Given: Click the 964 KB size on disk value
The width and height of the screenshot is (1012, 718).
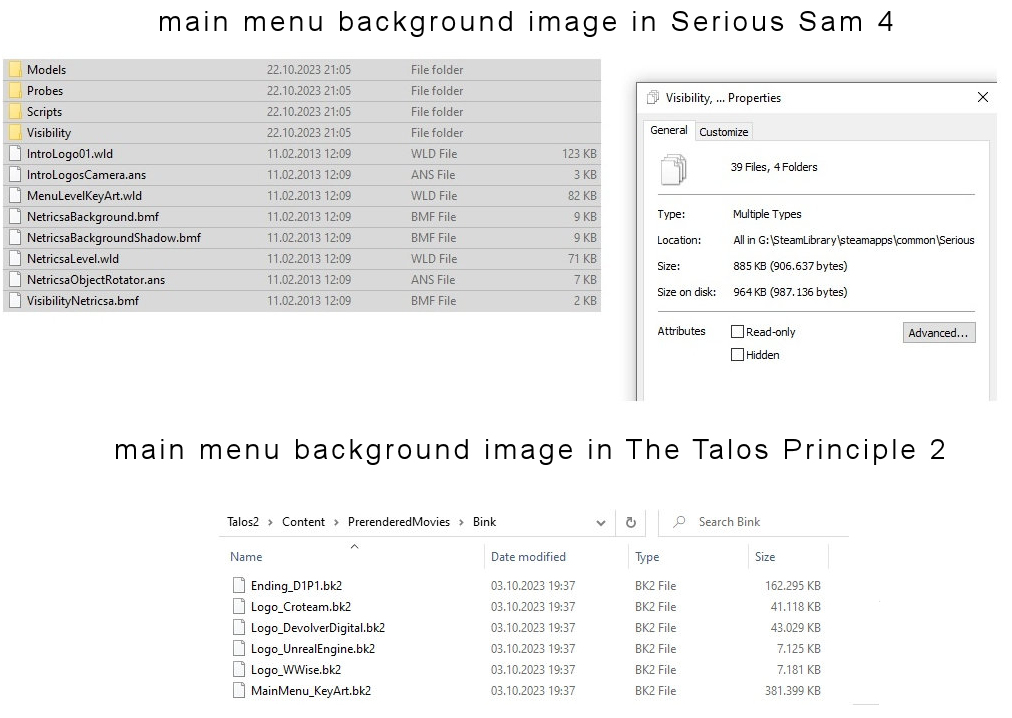Looking at the screenshot, I should tap(790, 292).
